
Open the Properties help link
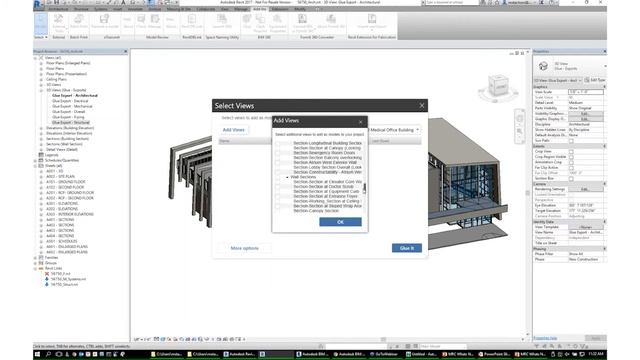[545, 338]
